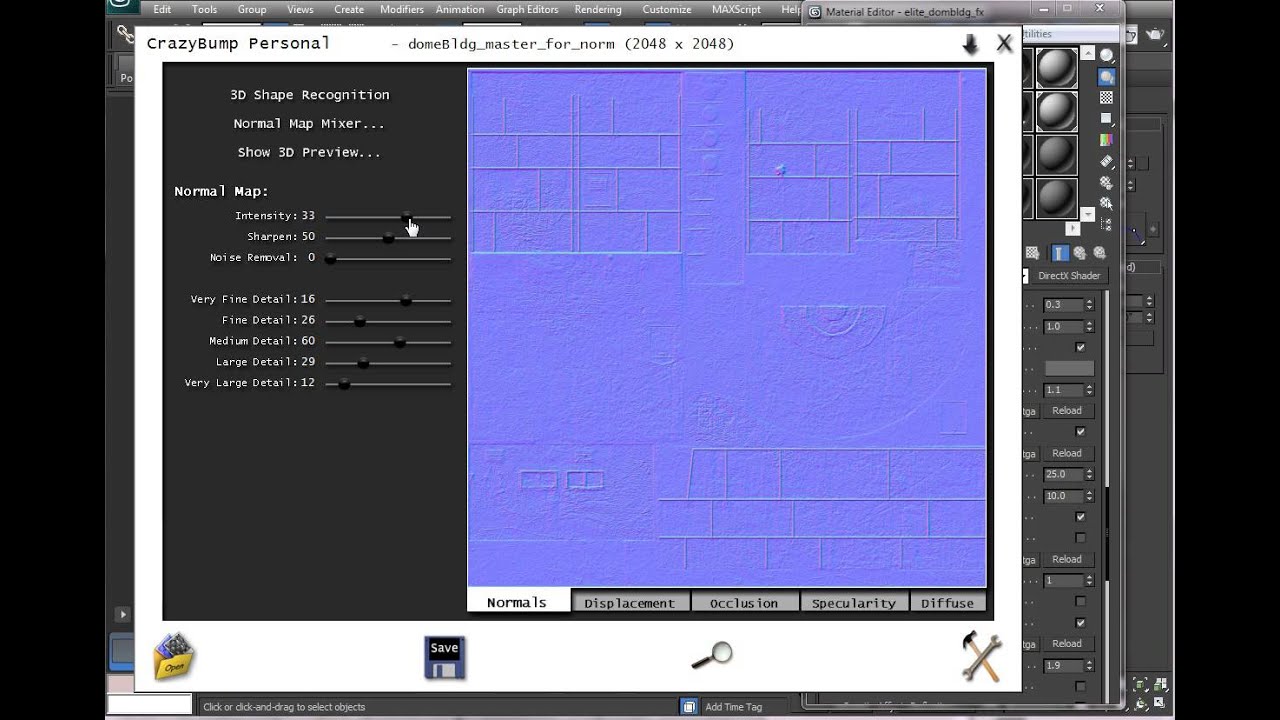Click Show Map in Viewport checker icon
The width and height of the screenshot is (1280, 720).
click(x=1034, y=253)
